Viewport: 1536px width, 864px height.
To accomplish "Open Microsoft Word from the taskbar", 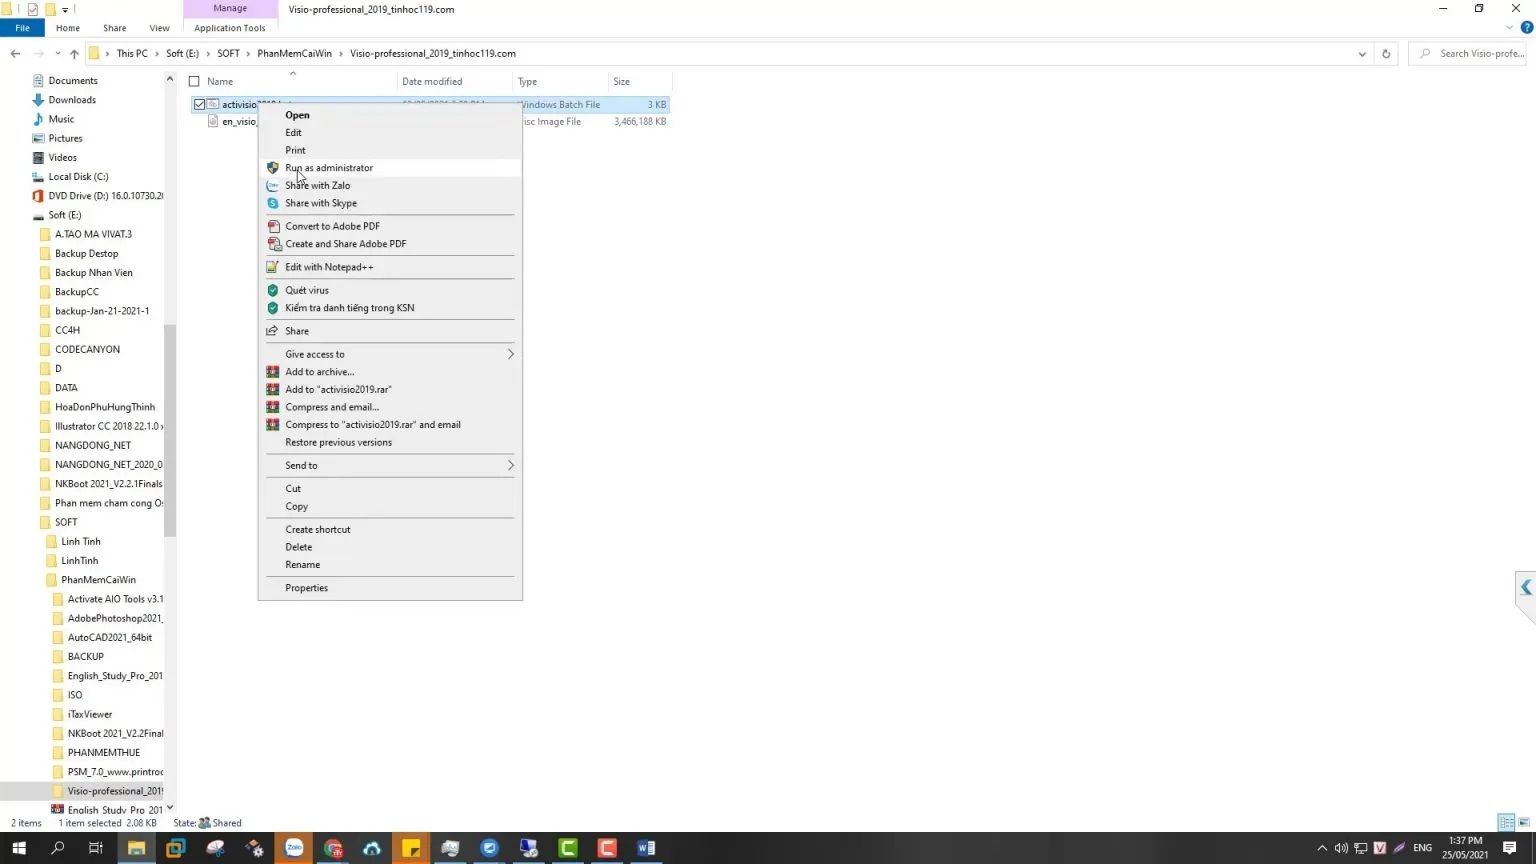I will click(646, 848).
